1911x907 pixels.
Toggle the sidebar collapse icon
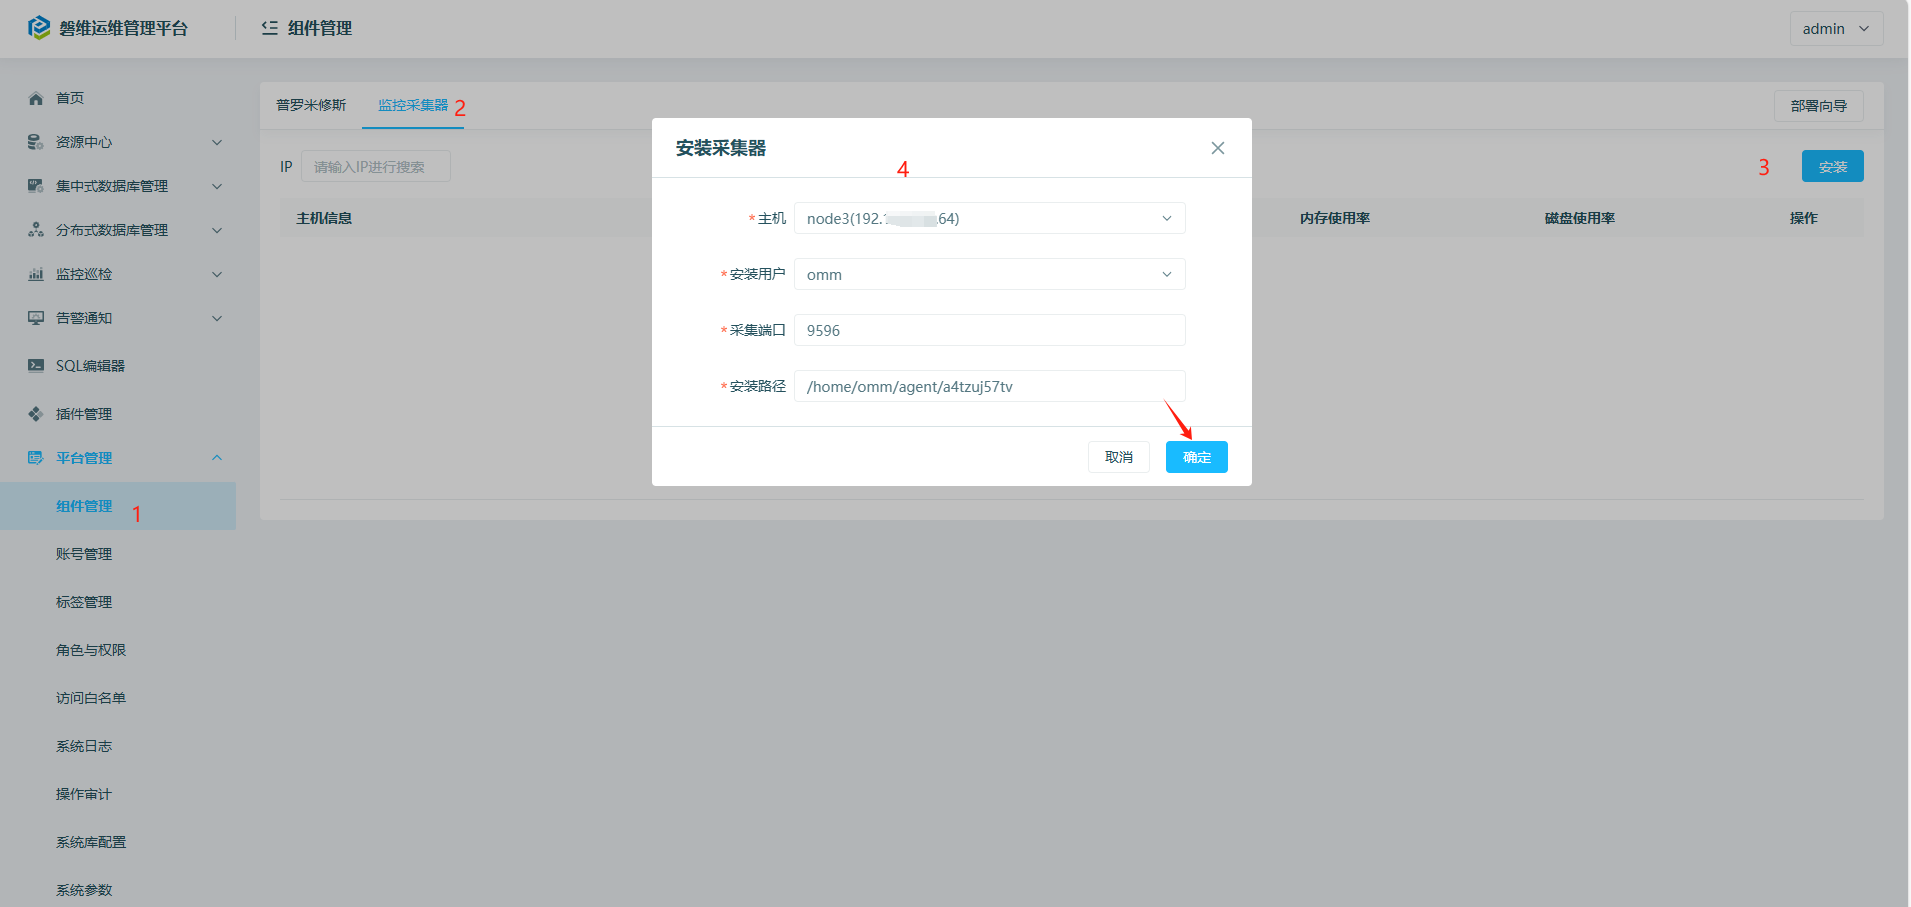[270, 28]
